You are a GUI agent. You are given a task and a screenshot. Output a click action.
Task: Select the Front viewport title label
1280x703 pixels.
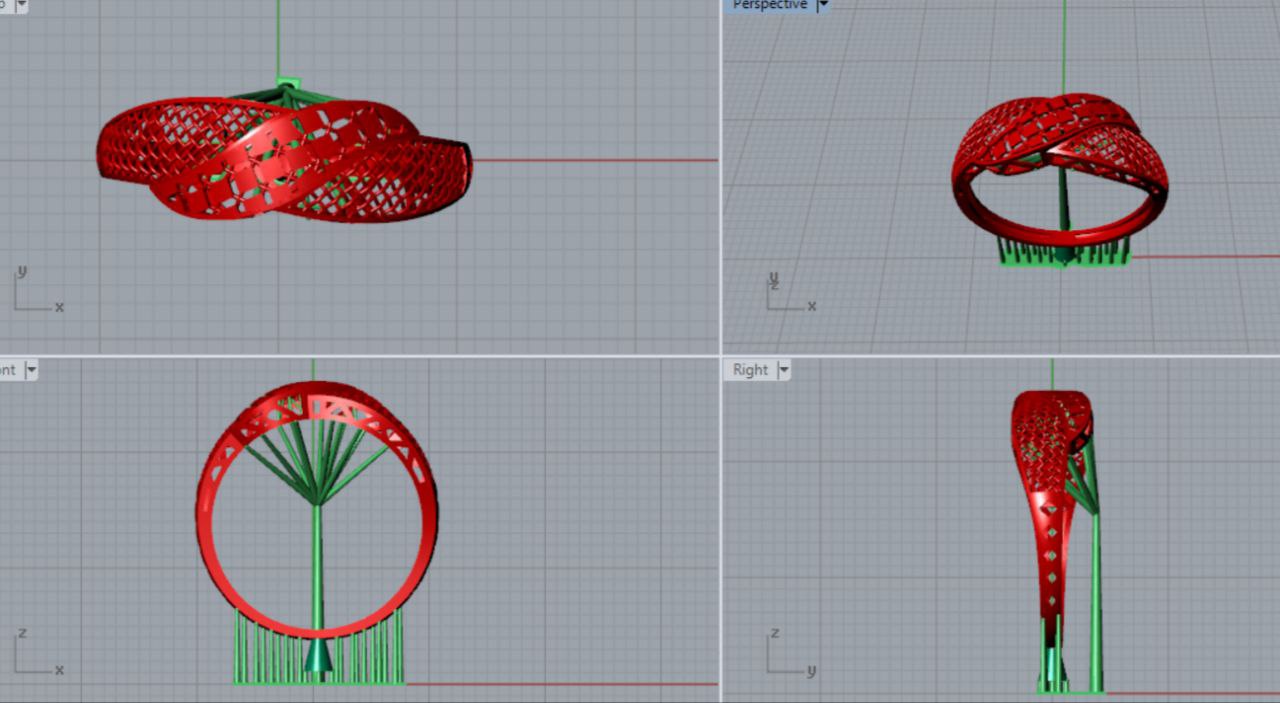coord(8,370)
